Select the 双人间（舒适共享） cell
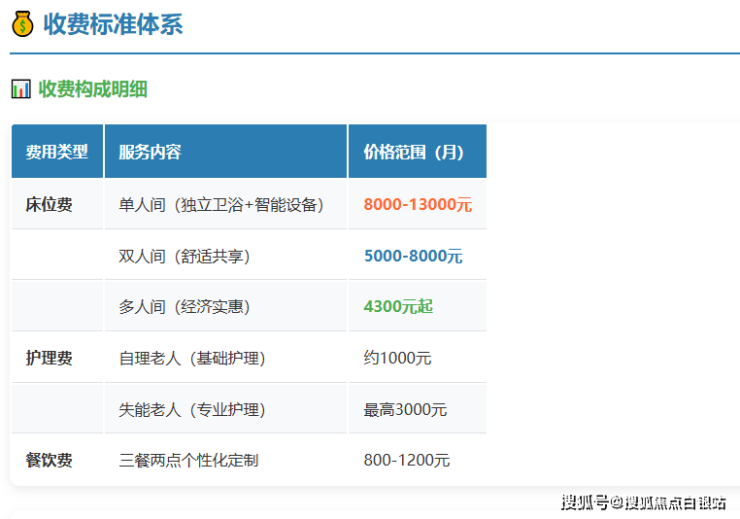This screenshot has height=519, width=740. (x=185, y=256)
